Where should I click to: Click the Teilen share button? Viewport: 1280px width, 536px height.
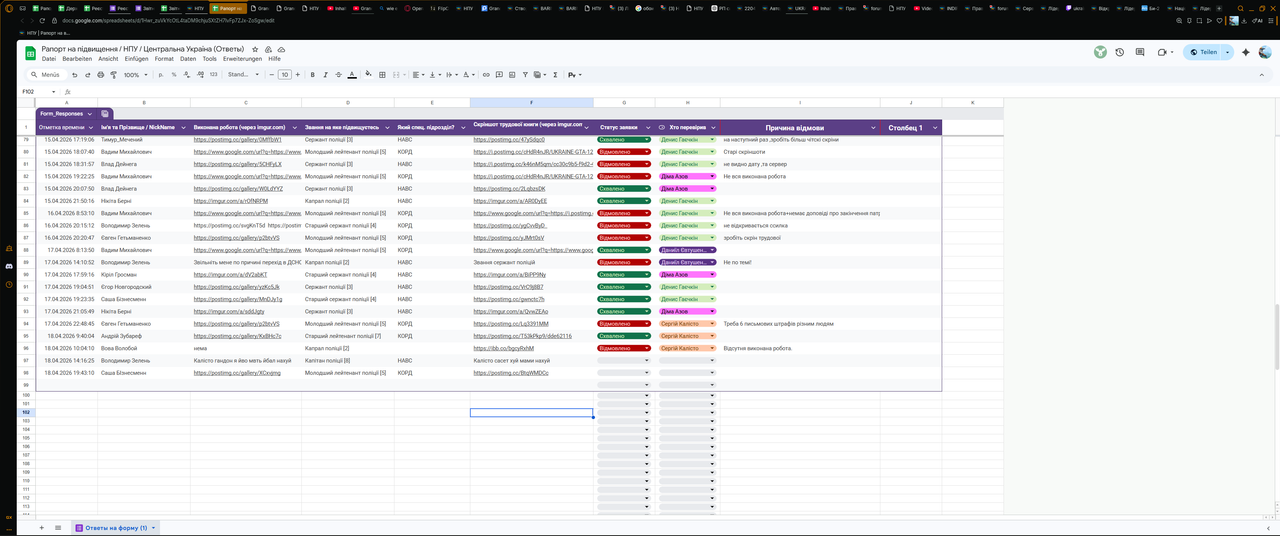point(1203,52)
